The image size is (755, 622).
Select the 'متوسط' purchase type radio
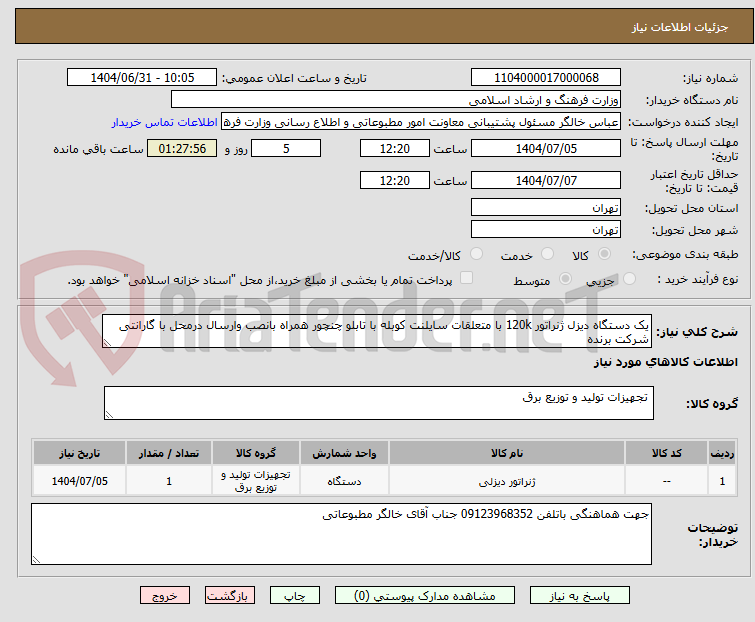click(x=565, y=279)
